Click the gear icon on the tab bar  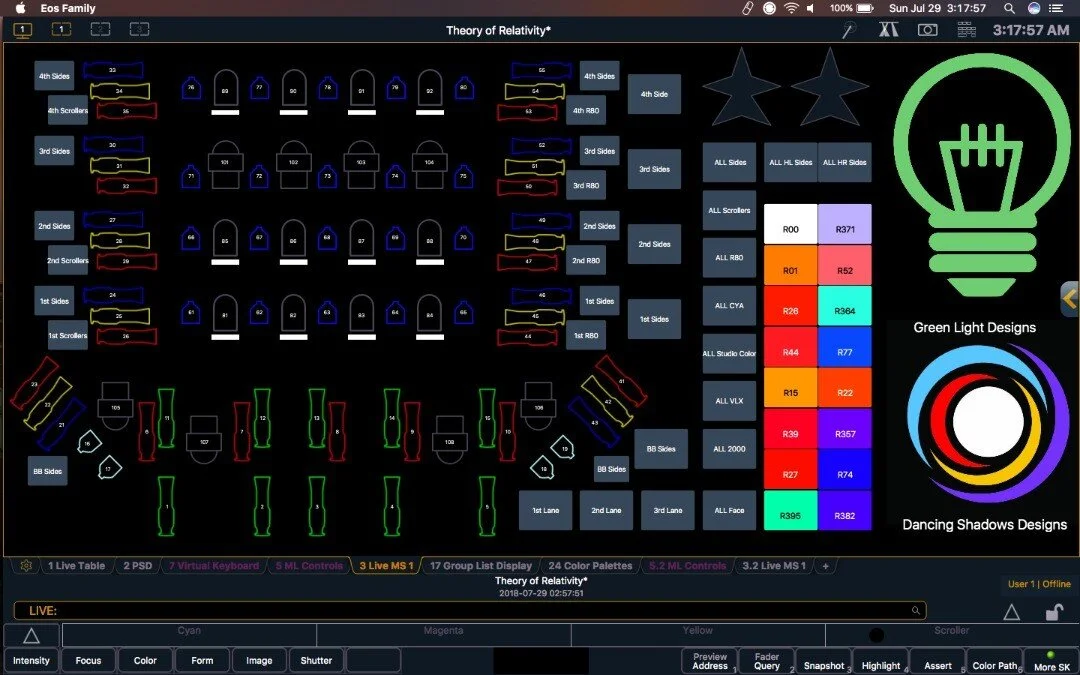pos(25,565)
